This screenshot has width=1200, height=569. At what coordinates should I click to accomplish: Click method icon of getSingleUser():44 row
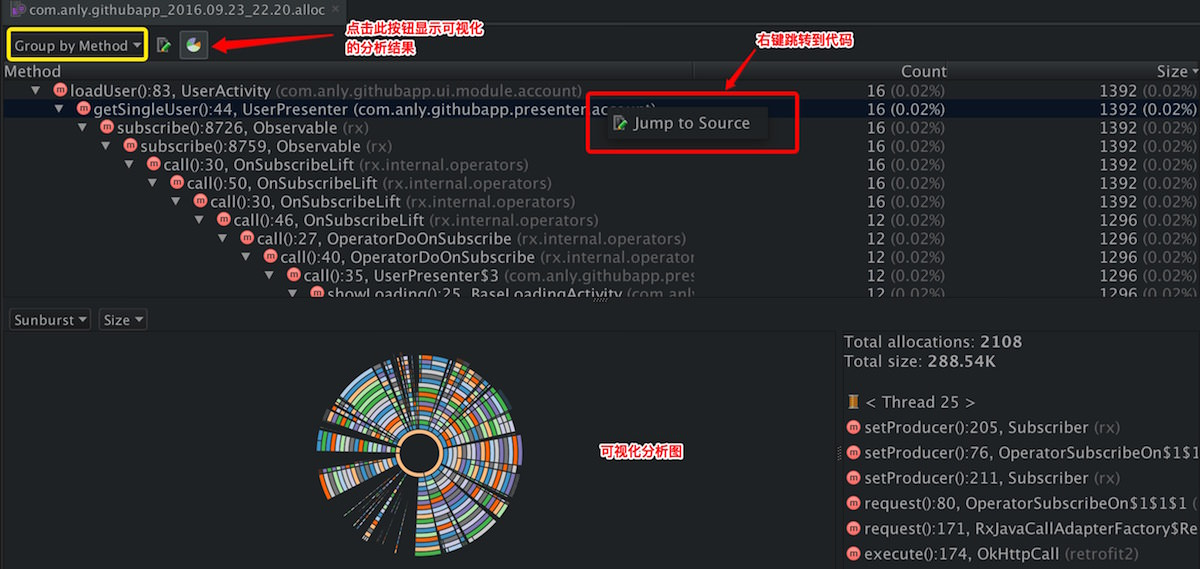click(84, 109)
